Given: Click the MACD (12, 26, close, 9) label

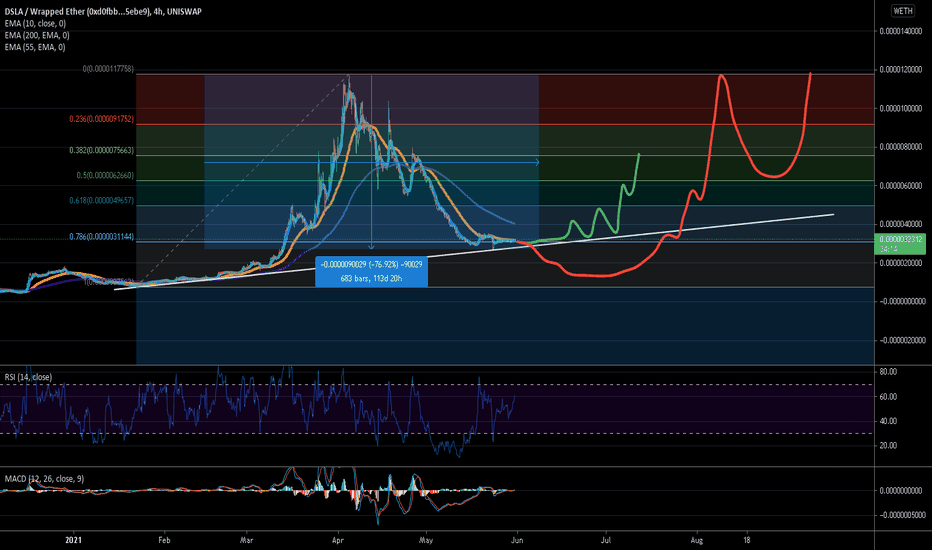Looking at the screenshot, I should (44, 479).
